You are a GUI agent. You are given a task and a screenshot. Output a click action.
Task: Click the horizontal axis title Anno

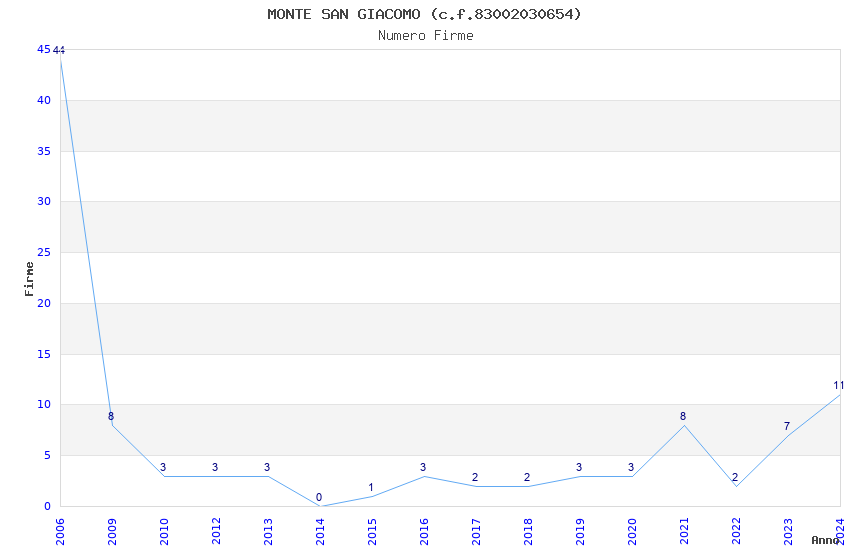click(825, 540)
